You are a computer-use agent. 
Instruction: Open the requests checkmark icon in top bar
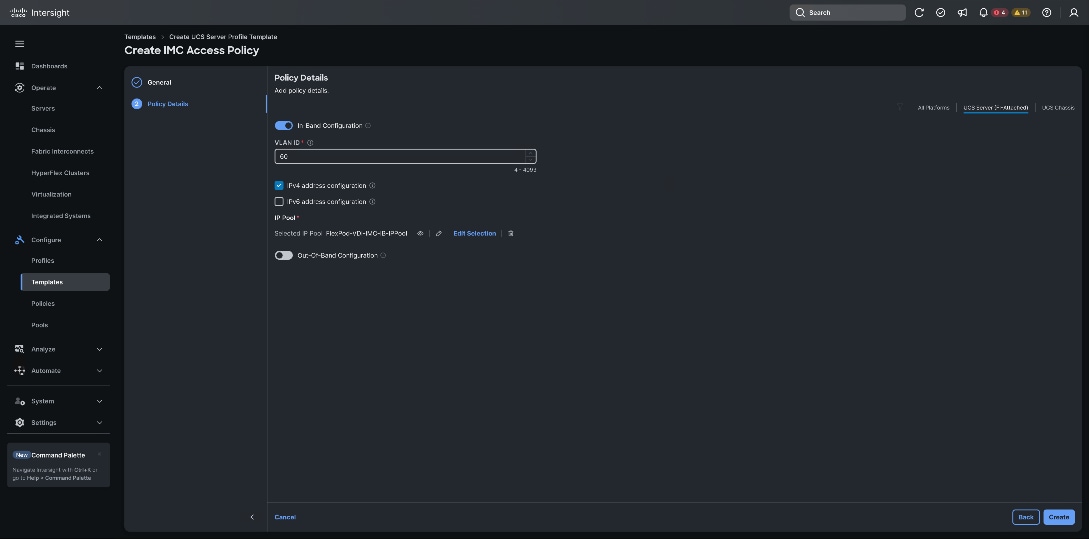(x=940, y=13)
